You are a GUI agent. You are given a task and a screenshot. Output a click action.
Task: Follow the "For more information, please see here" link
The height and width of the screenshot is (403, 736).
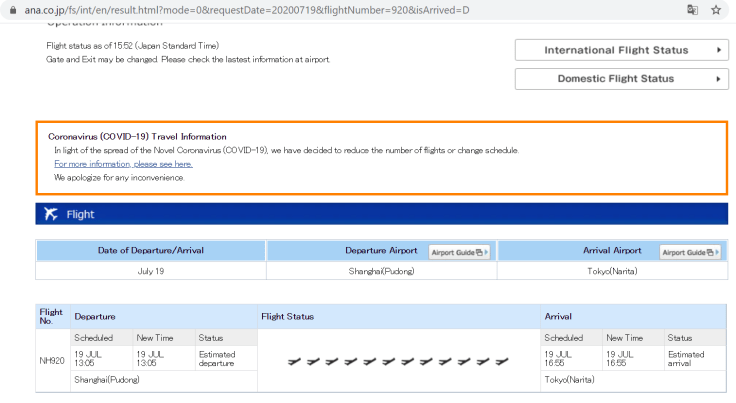tap(123, 163)
